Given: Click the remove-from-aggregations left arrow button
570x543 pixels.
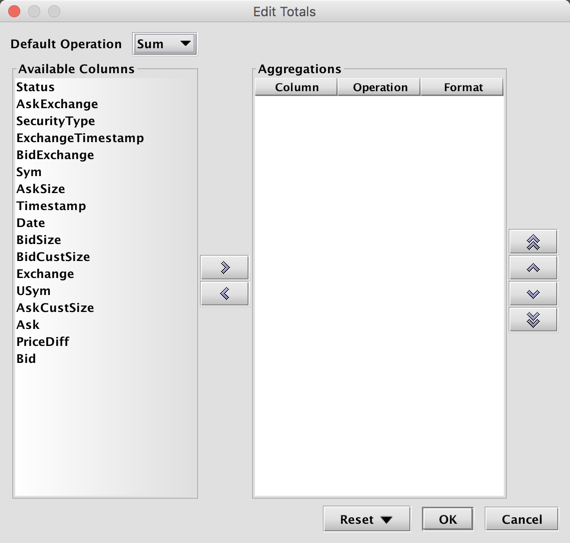Looking at the screenshot, I should 225,293.
